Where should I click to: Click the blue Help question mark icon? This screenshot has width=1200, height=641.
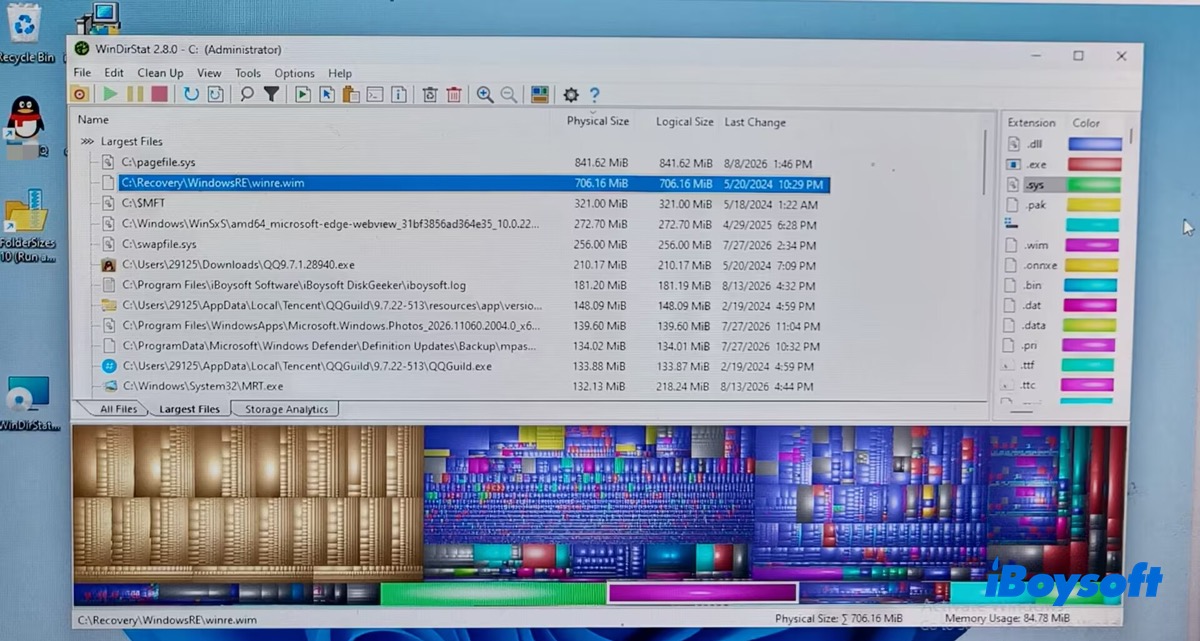(x=595, y=94)
